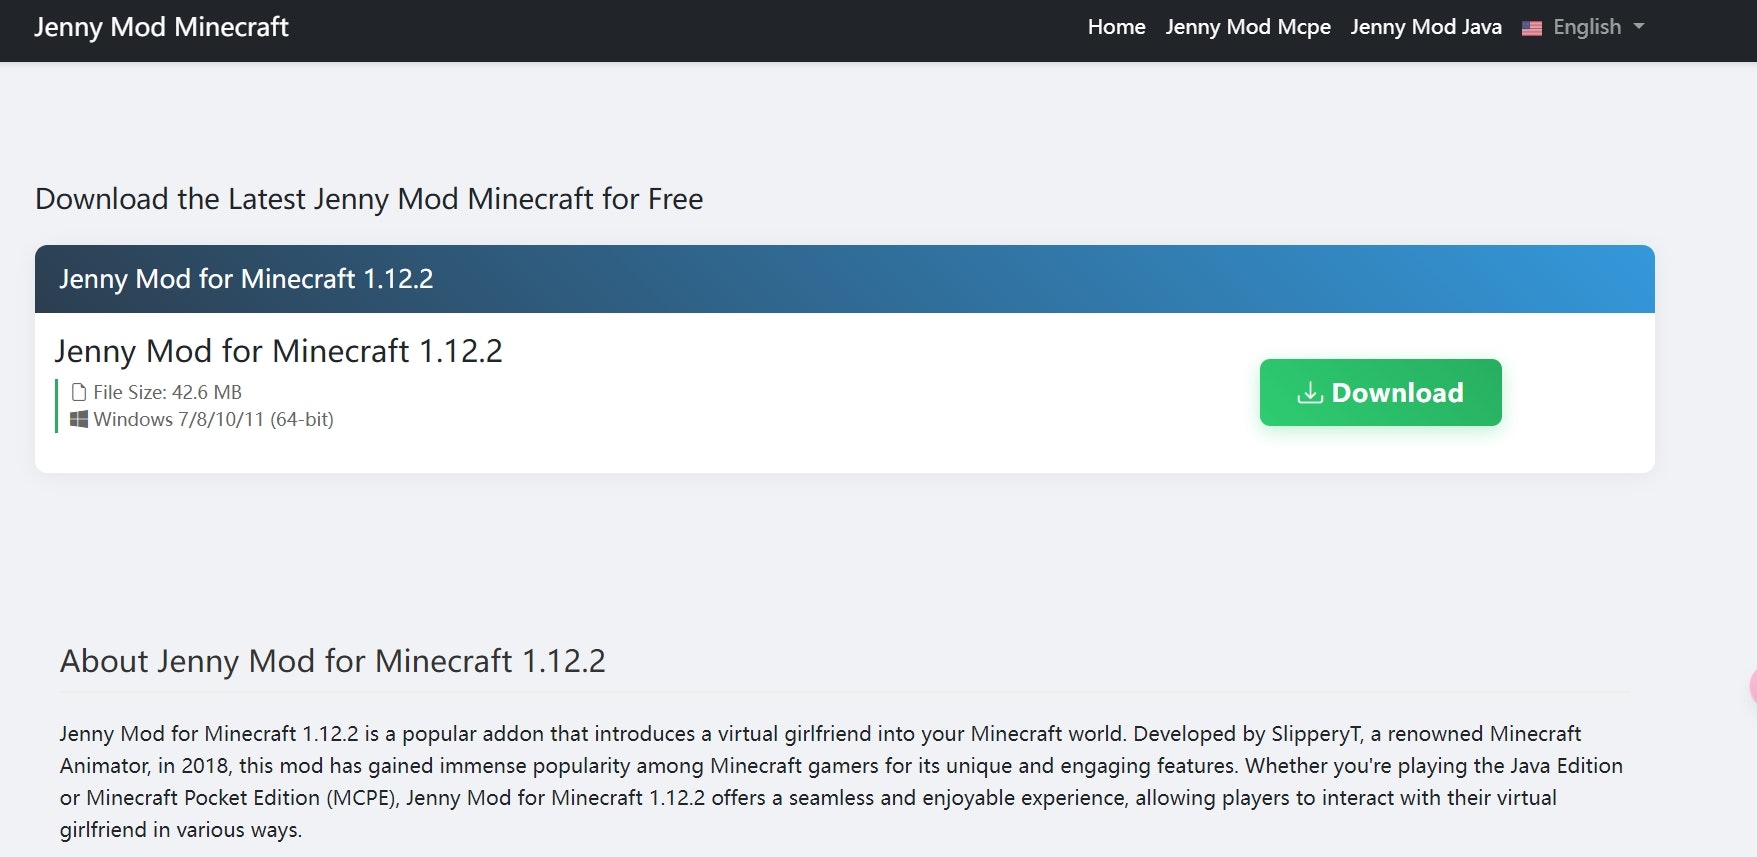This screenshot has width=1757, height=857.
Task: Click the Windows logo icon
Action: coord(79,419)
